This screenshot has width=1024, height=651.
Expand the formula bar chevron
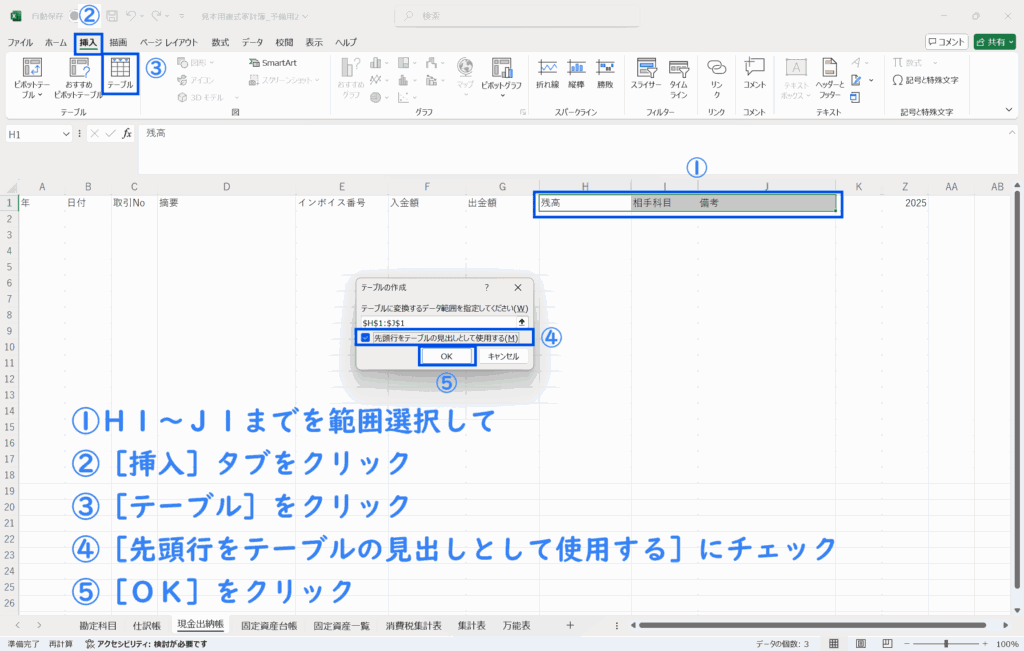[x=1012, y=133]
